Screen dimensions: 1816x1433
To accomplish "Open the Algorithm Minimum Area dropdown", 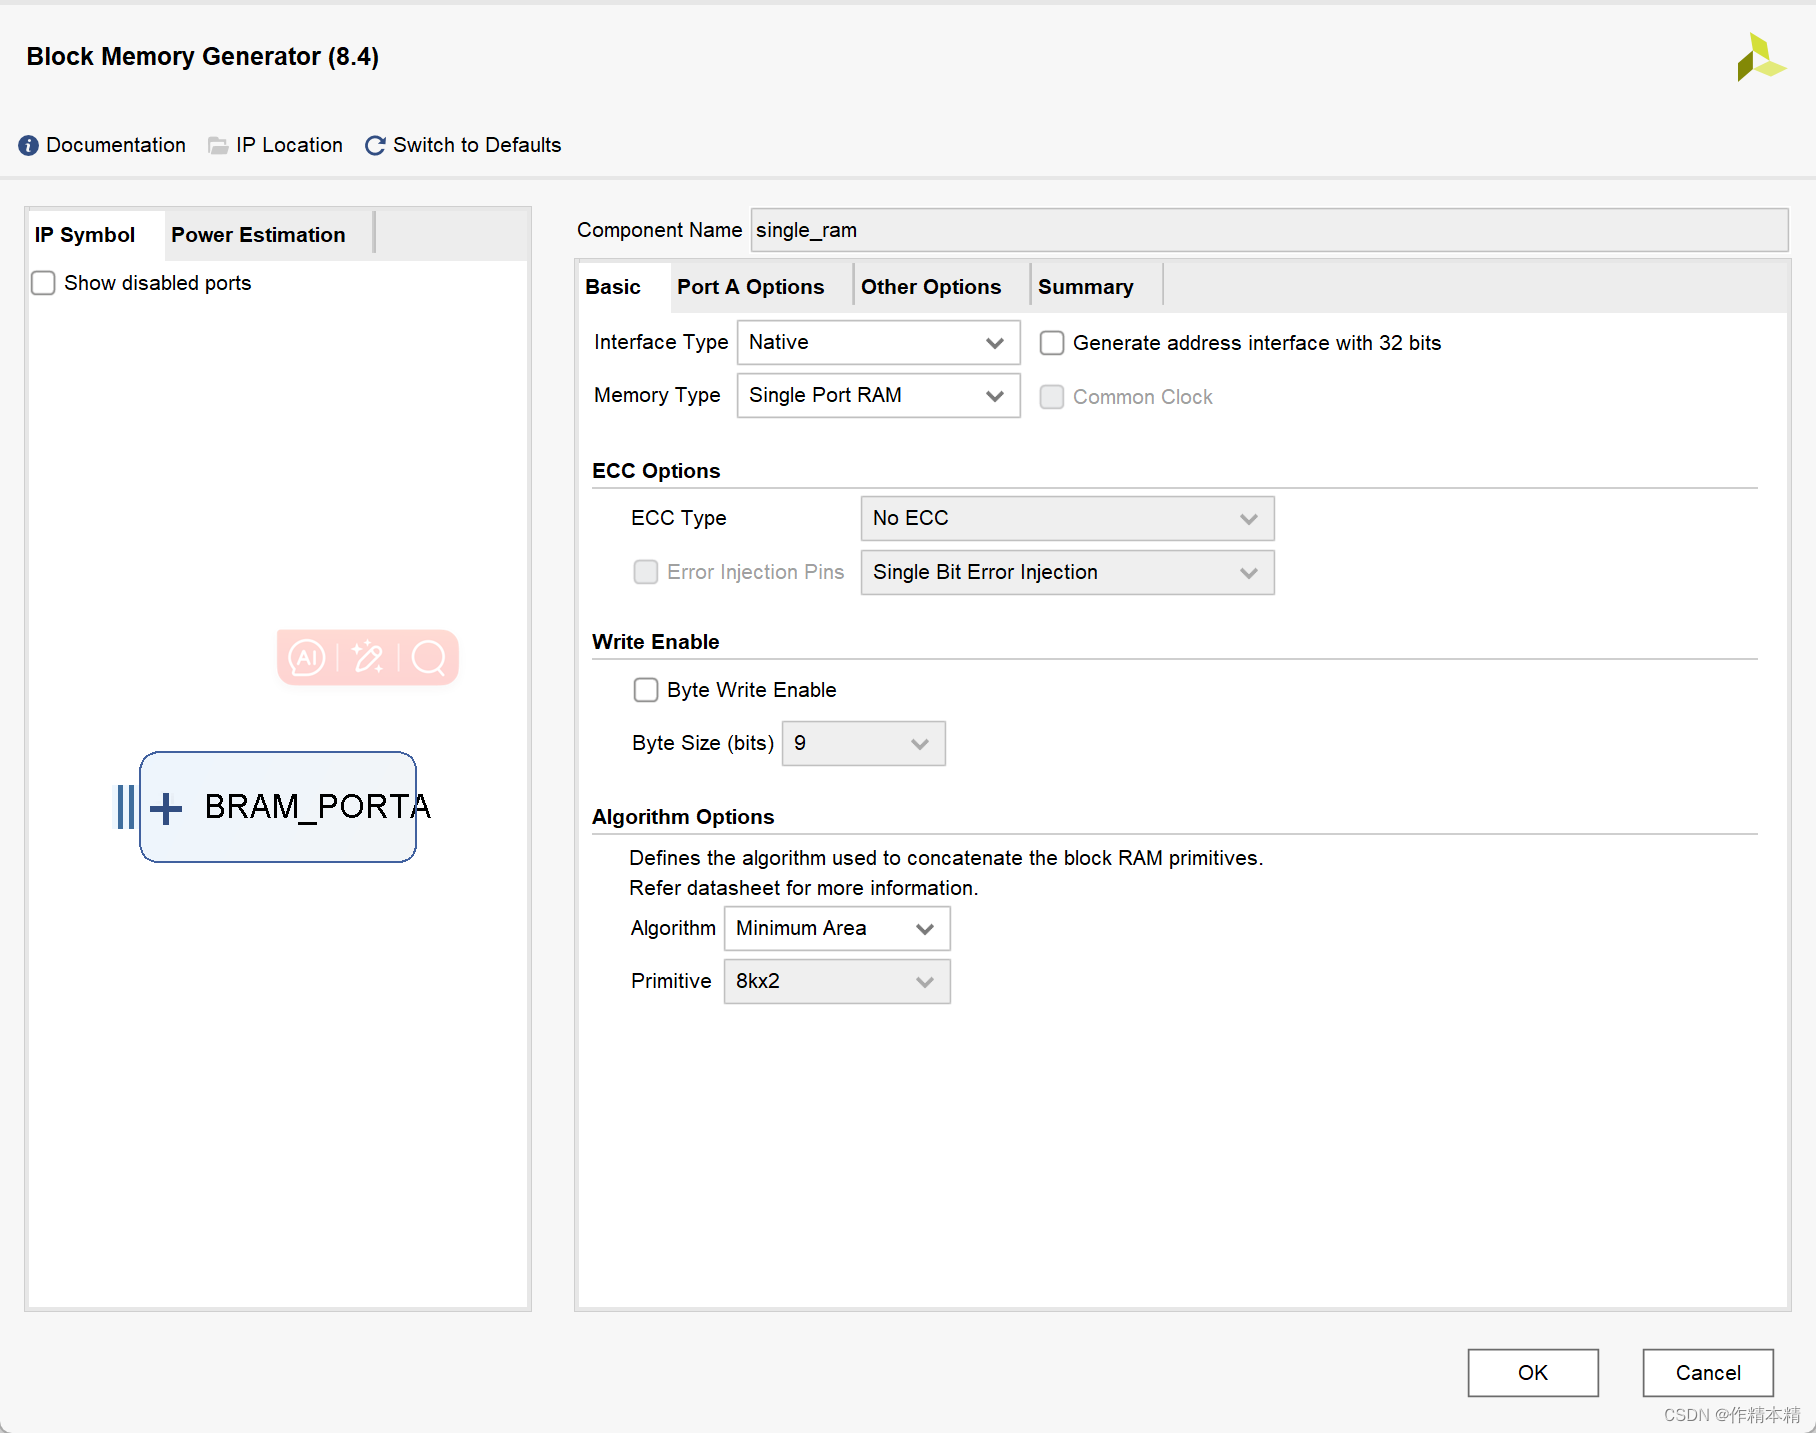I will (837, 929).
